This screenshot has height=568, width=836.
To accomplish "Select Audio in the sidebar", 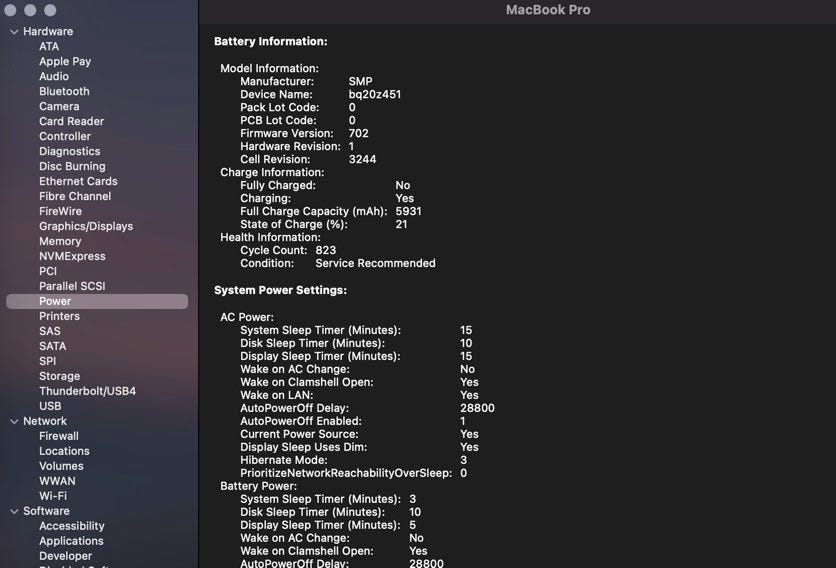I will (x=54, y=76).
